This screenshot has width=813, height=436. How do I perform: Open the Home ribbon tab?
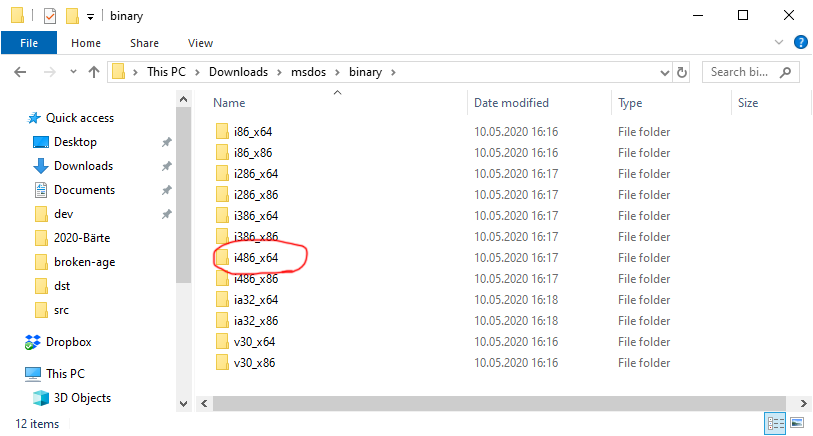(x=86, y=43)
